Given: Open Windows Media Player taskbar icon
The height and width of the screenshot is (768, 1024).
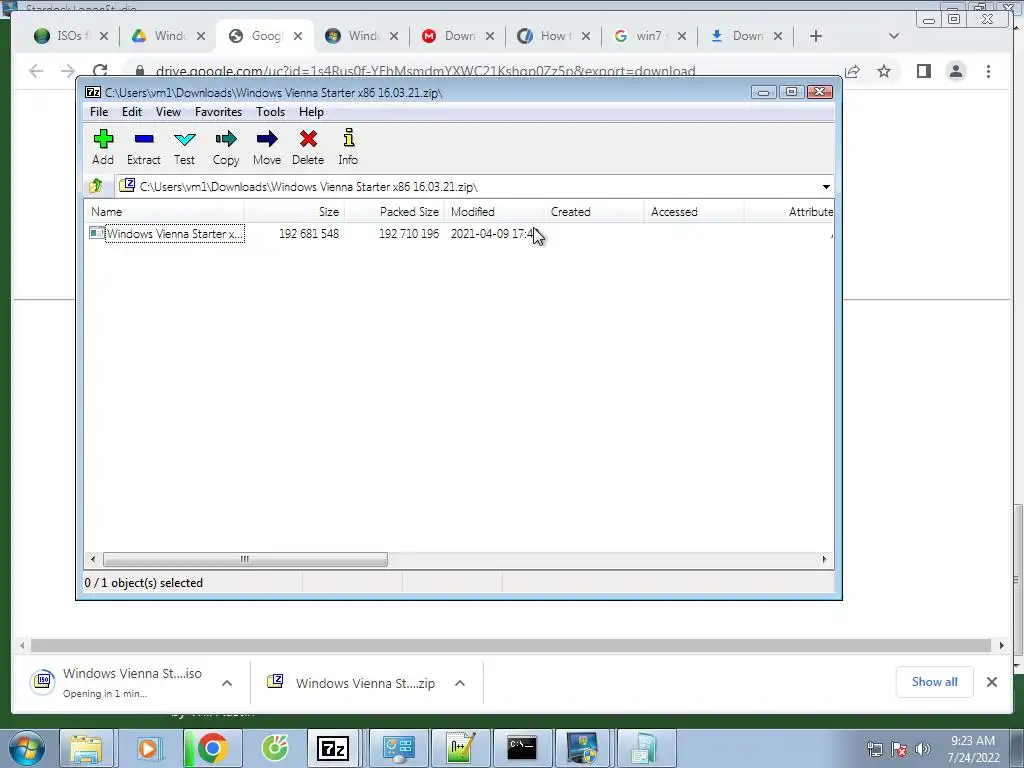Looking at the screenshot, I should pos(148,748).
